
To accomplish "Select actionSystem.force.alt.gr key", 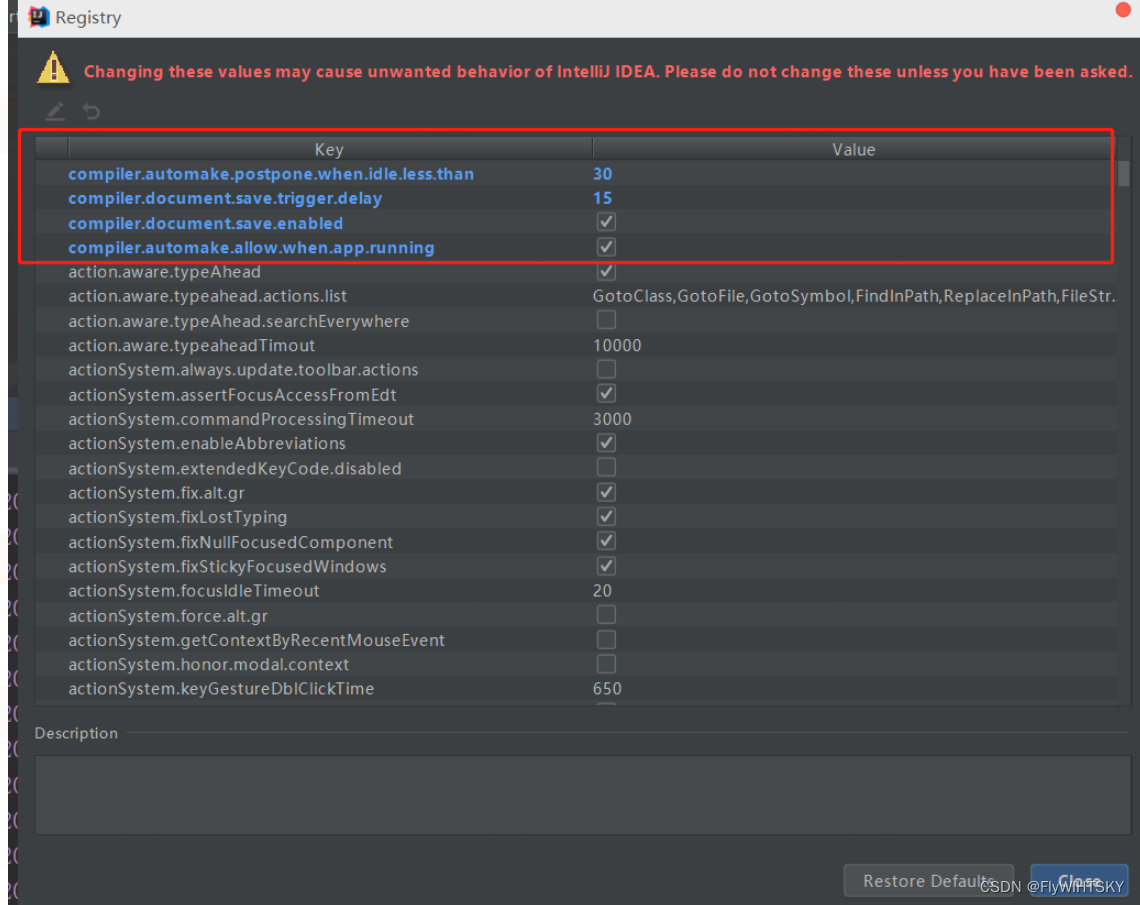I will click(168, 616).
